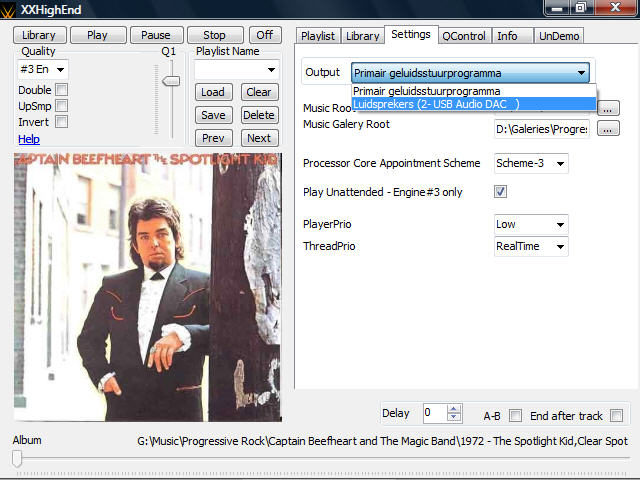The height and width of the screenshot is (480, 640).
Task: Open the Help link
Action: tap(29, 139)
